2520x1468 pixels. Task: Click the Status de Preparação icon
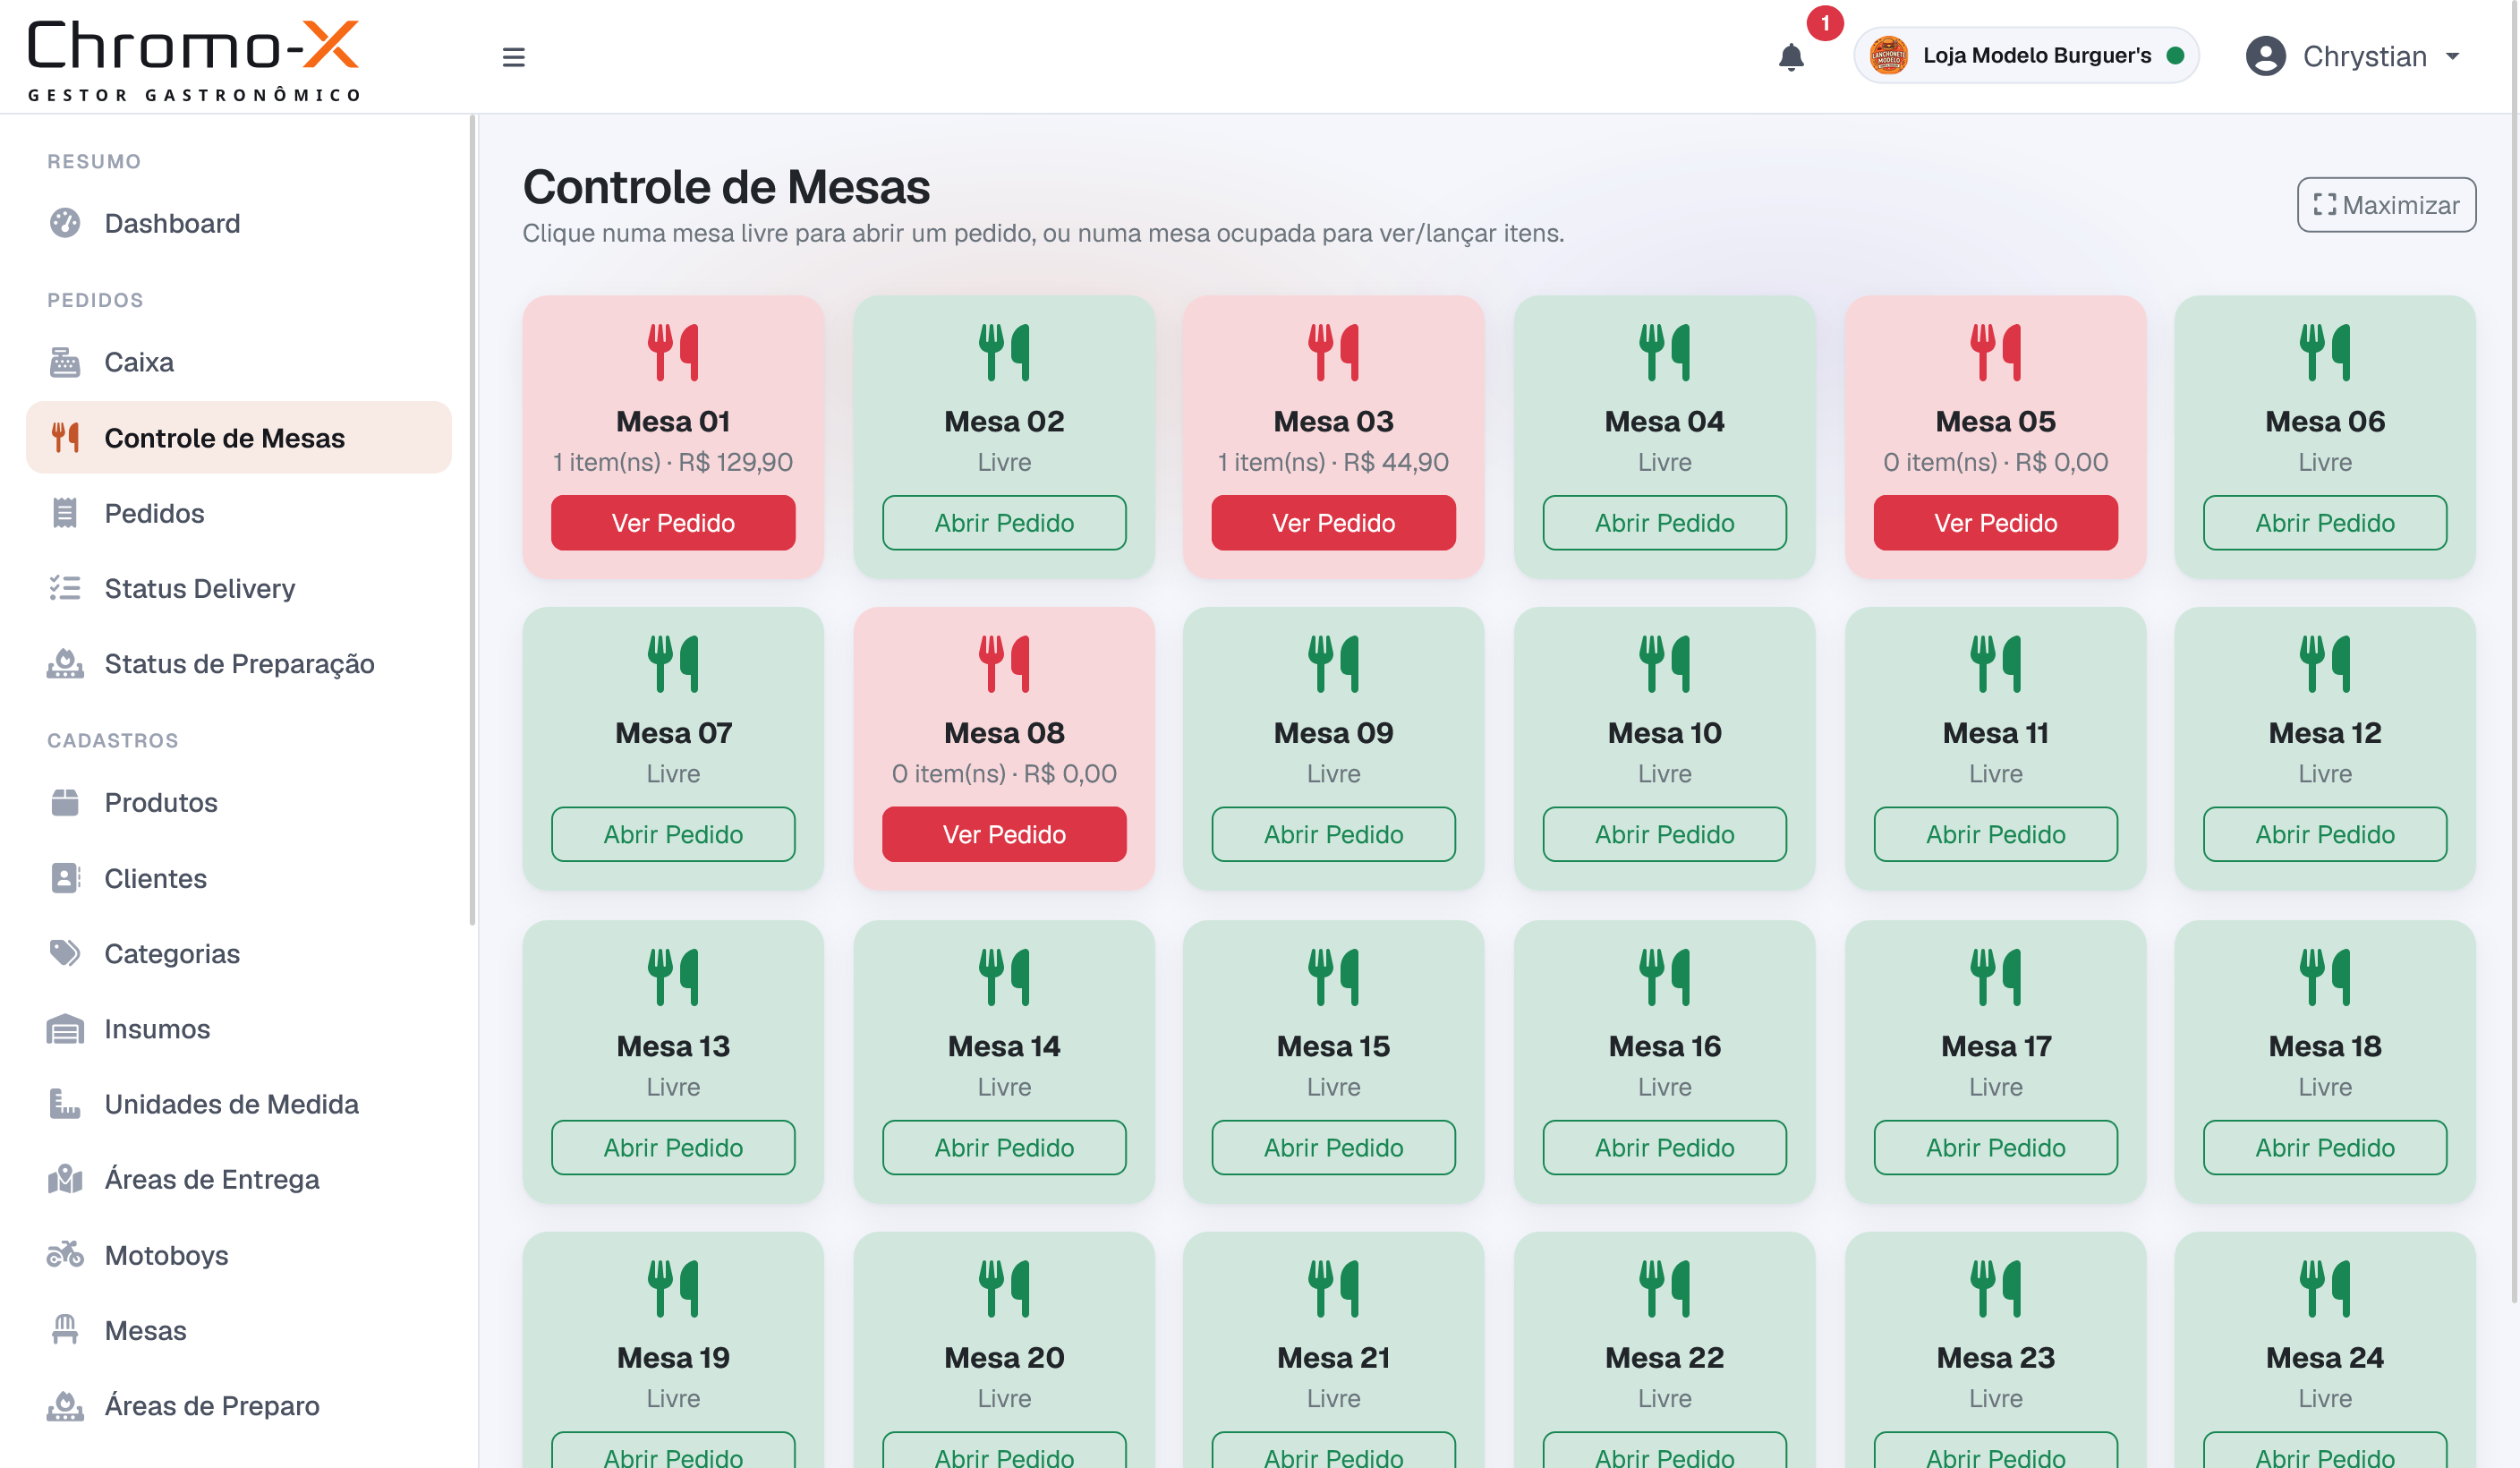pos(65,663)
